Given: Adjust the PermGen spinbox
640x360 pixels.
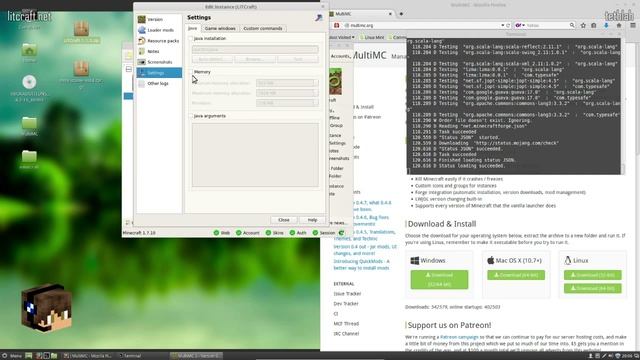Looking at the screenshot, I should tap(287, 103).
